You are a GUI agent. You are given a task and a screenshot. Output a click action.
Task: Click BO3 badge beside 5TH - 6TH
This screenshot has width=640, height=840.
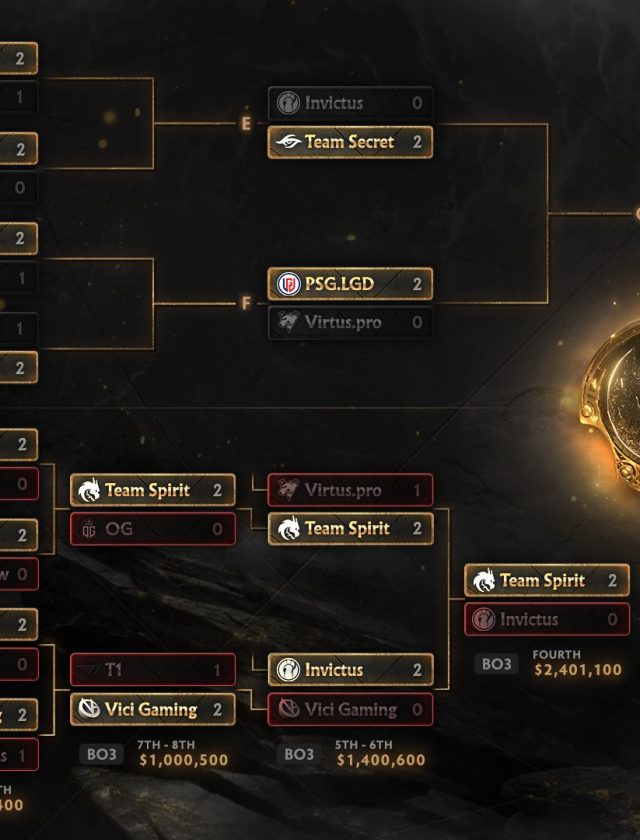[x=299, y=754]
